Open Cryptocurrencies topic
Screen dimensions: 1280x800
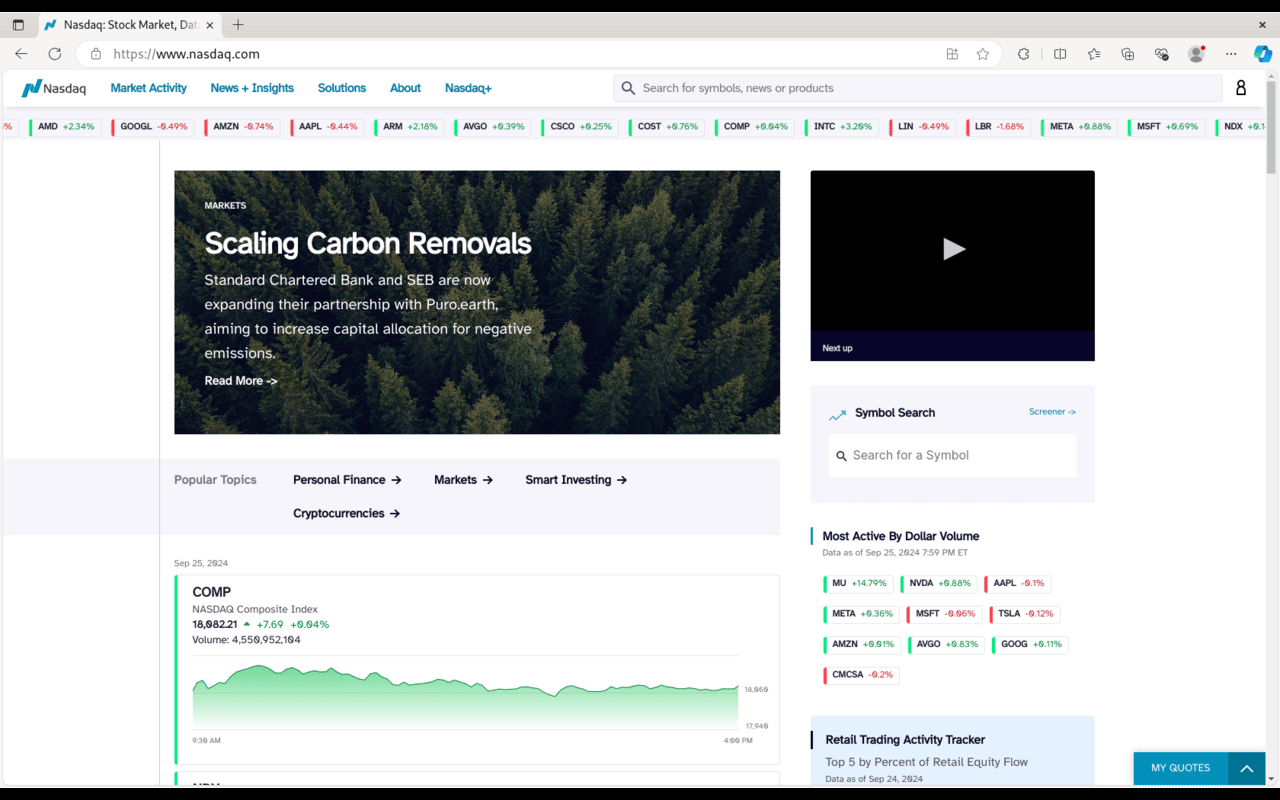pos(346,513)
